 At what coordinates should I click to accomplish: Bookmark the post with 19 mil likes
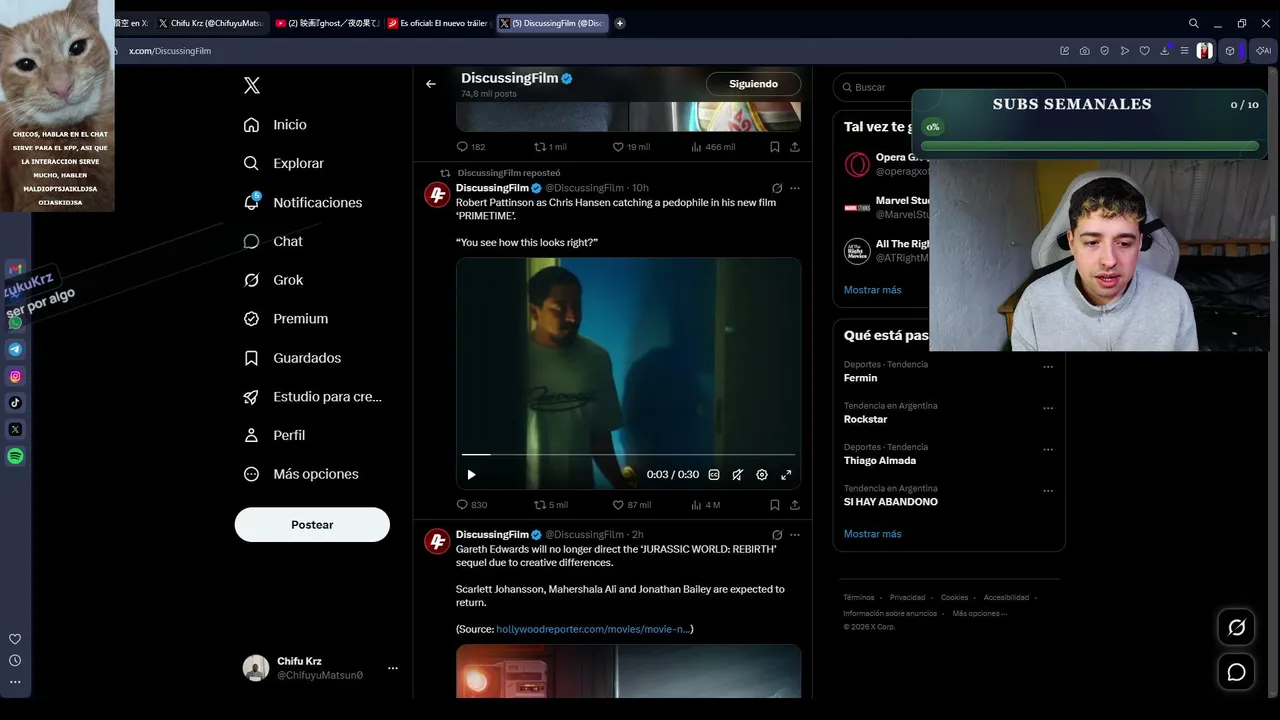pos(775,147)
